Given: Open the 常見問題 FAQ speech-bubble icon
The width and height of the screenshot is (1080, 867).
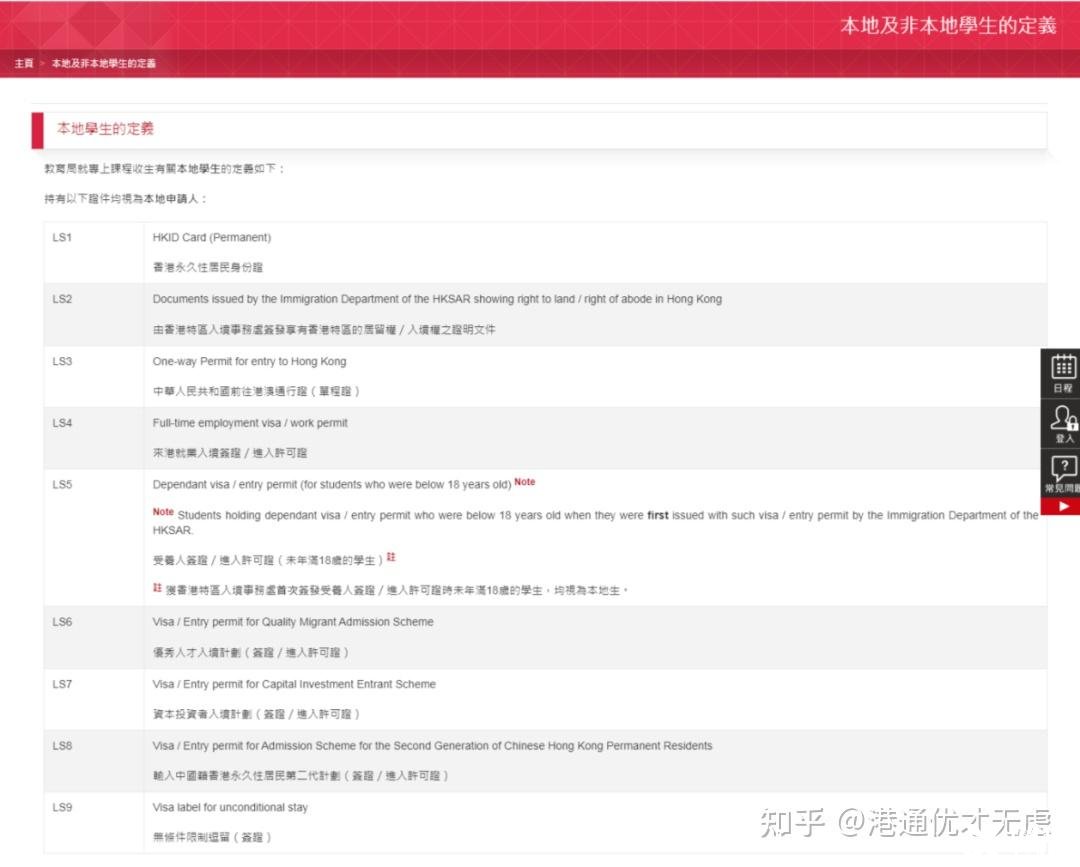Looking at the screenshot, I should tap(1062, 474).
